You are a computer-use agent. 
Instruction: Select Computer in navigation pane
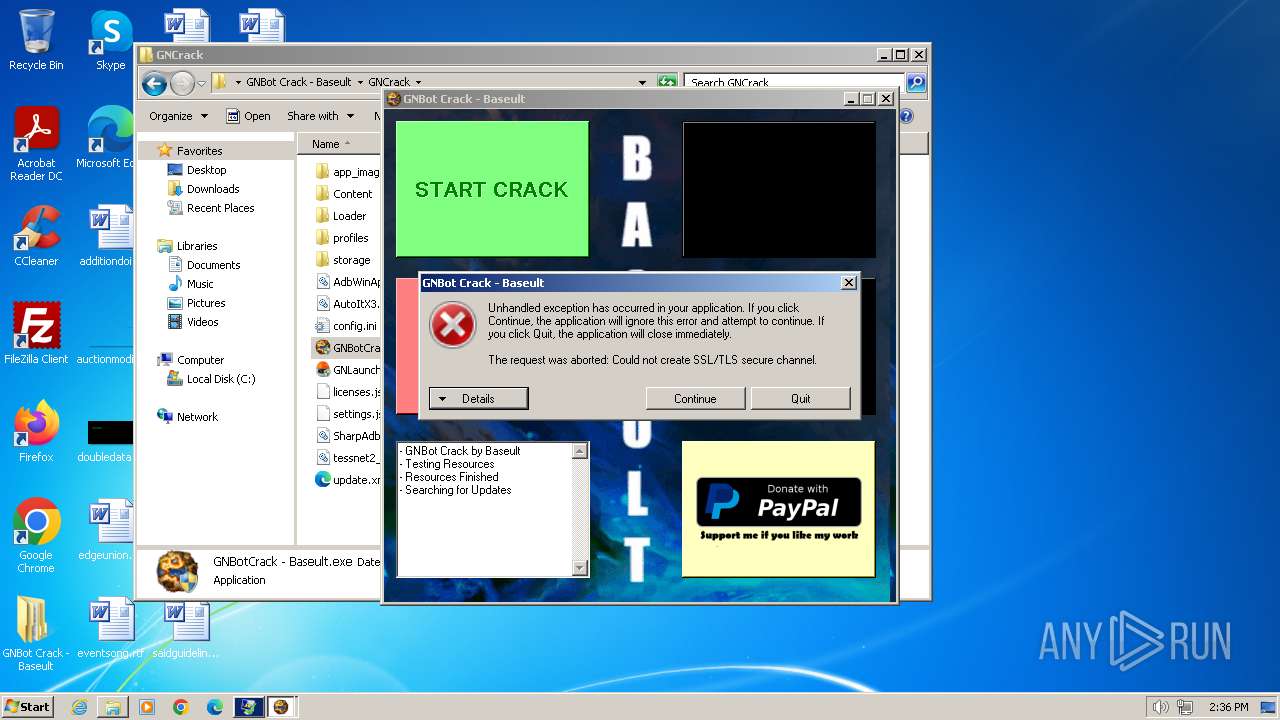[x=200, y=360]
